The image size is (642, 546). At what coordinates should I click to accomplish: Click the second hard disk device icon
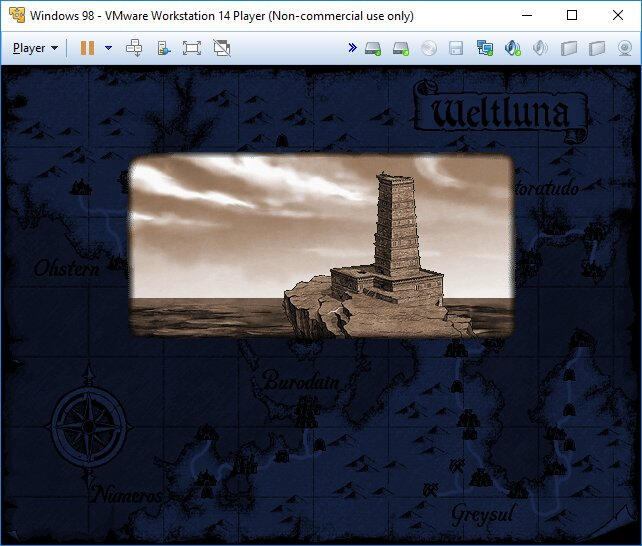coord(401,48)
